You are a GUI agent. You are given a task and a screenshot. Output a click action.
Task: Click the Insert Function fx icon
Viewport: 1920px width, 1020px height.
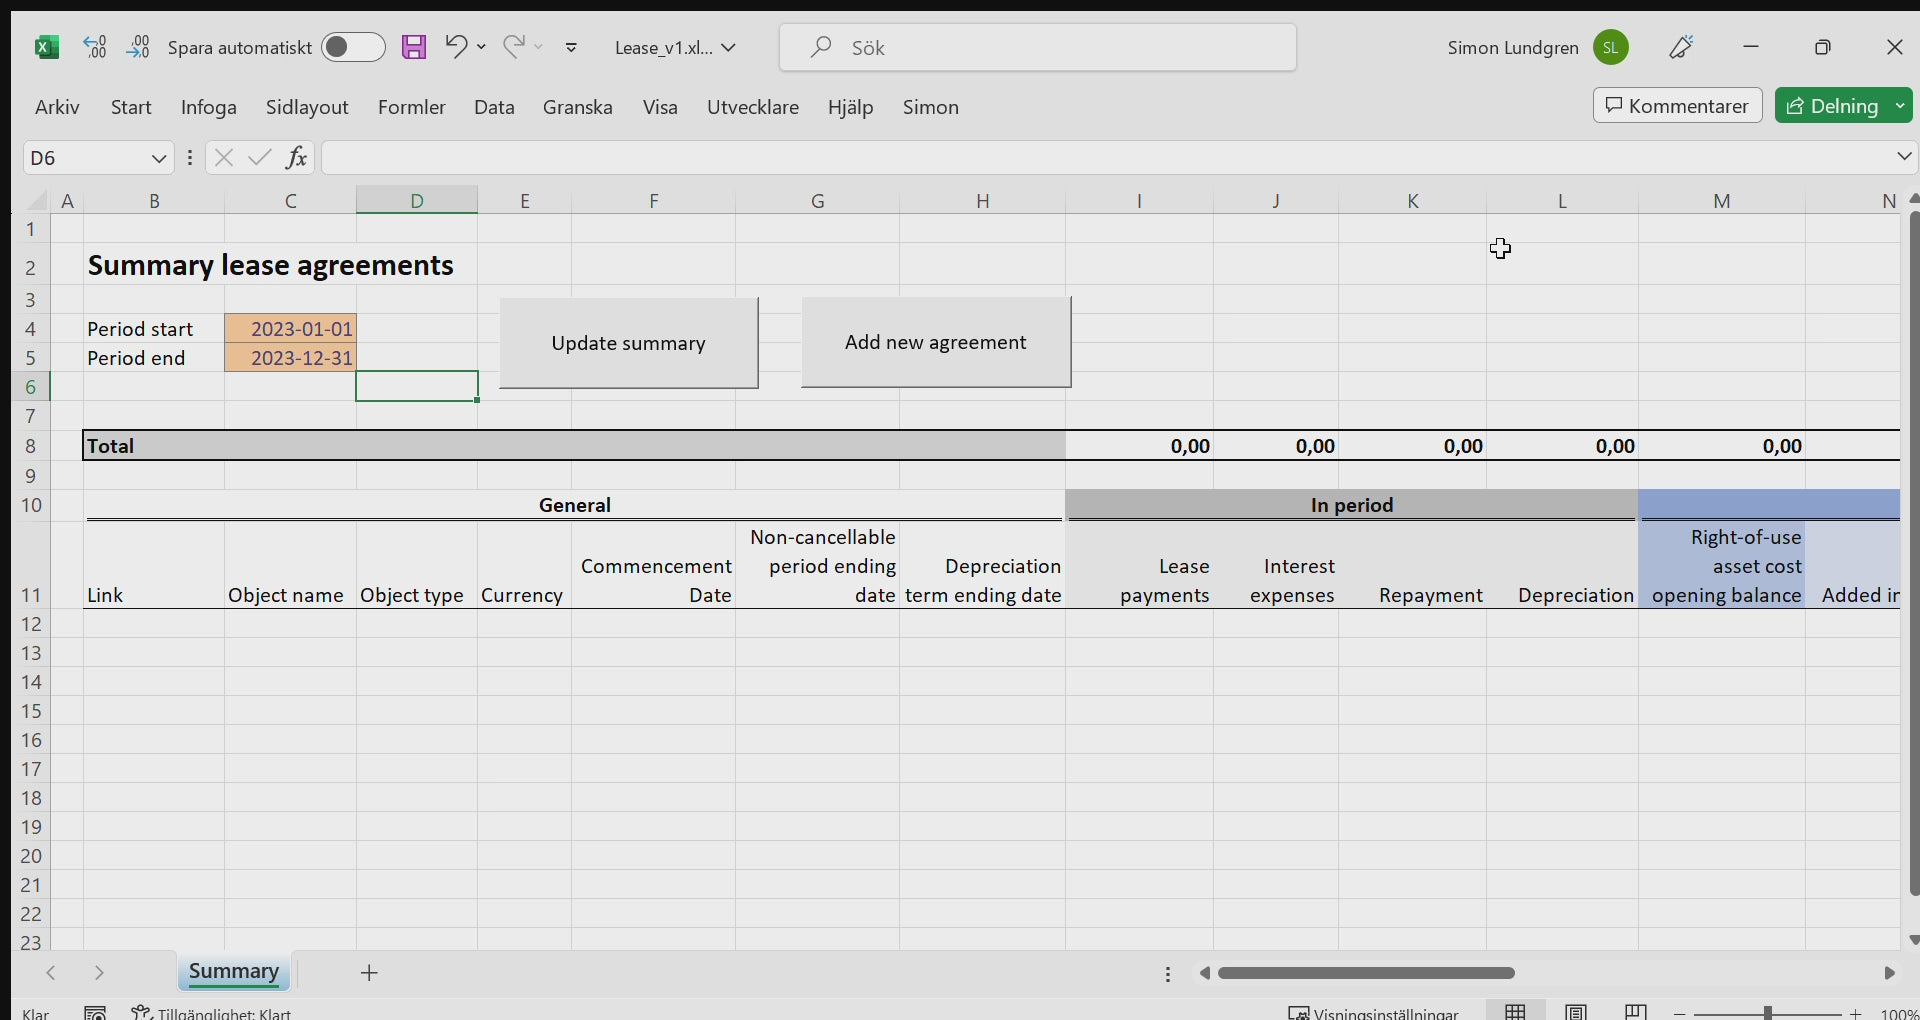[296, 157]
